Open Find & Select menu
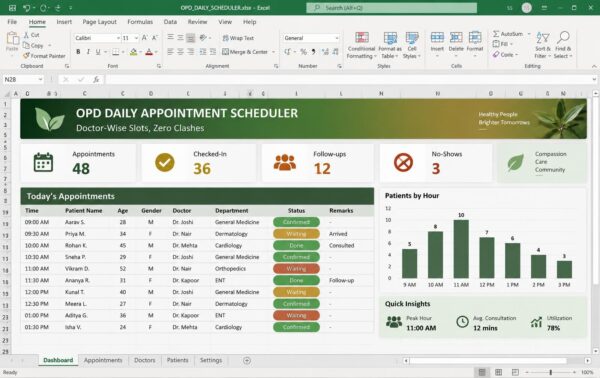 (x=563, y=45)
